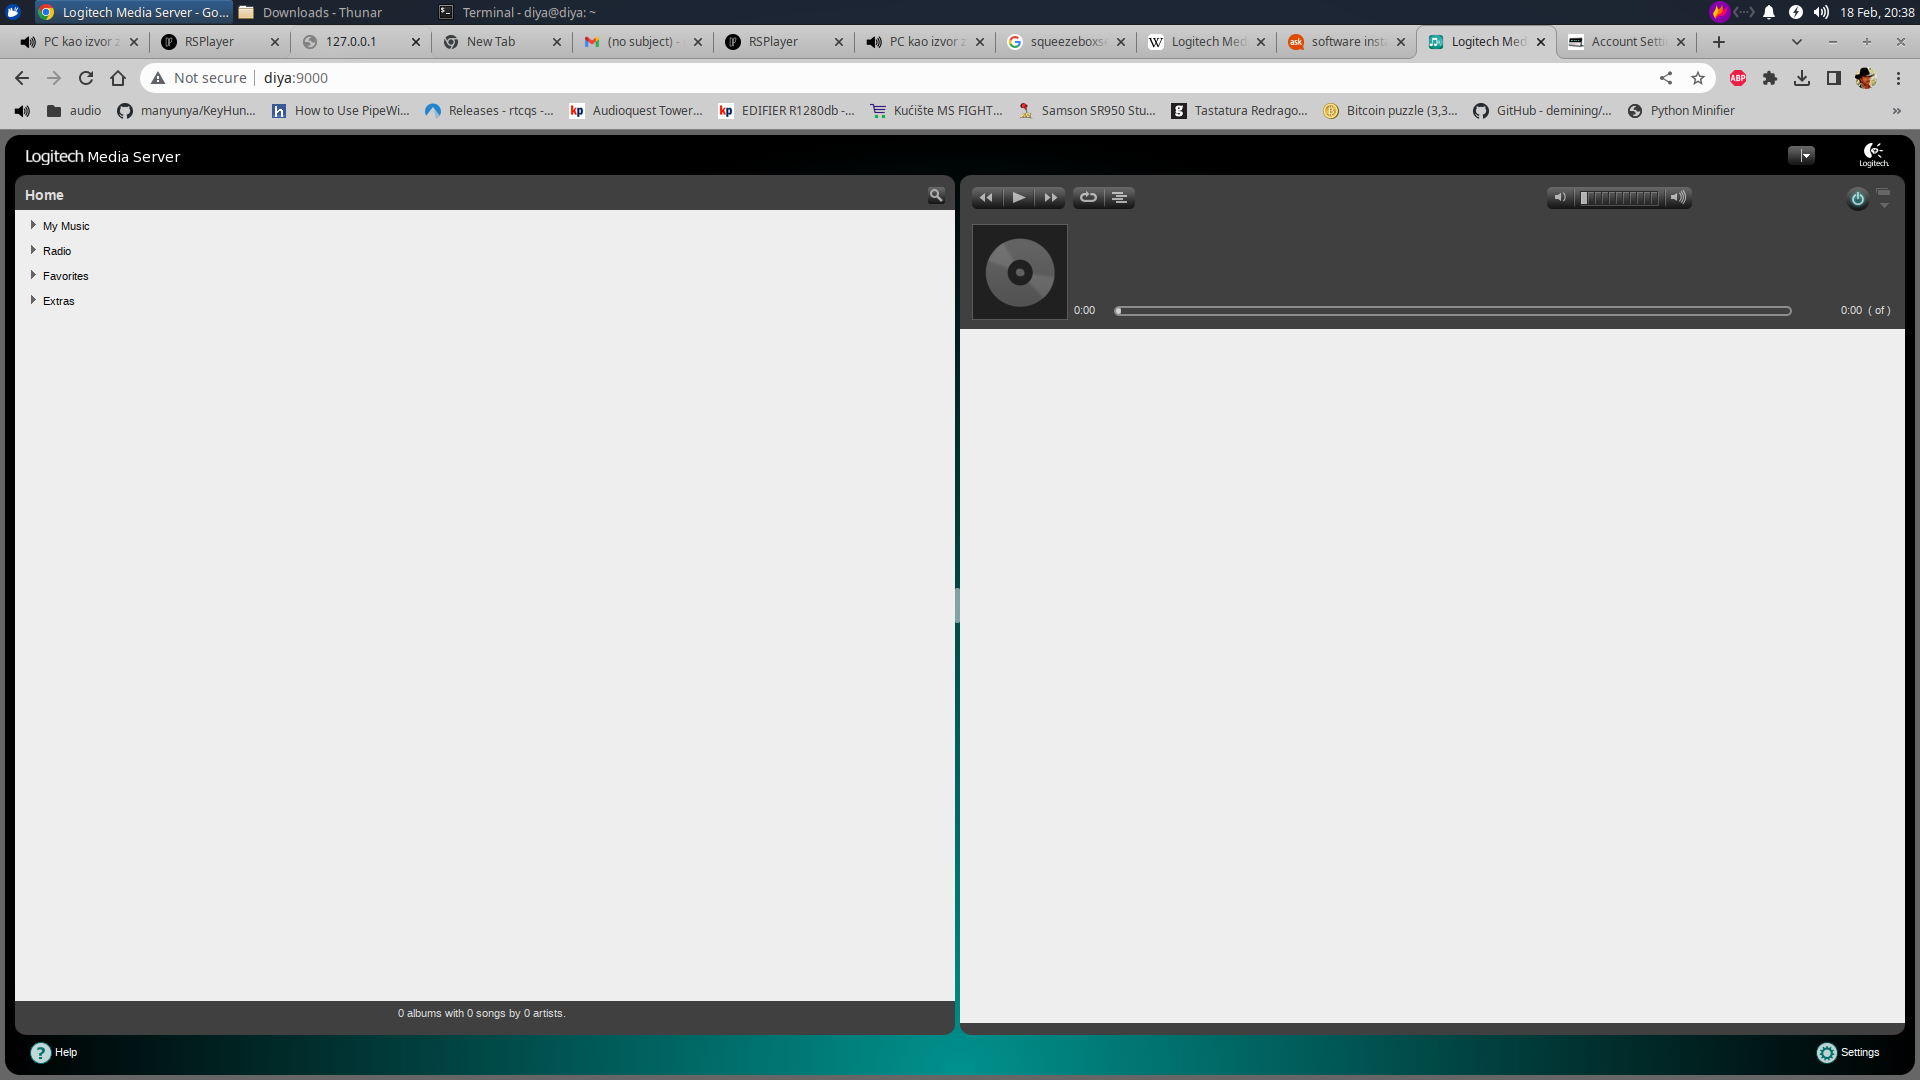
Task: Open search in the Home panel
Action: coord(936,195)
